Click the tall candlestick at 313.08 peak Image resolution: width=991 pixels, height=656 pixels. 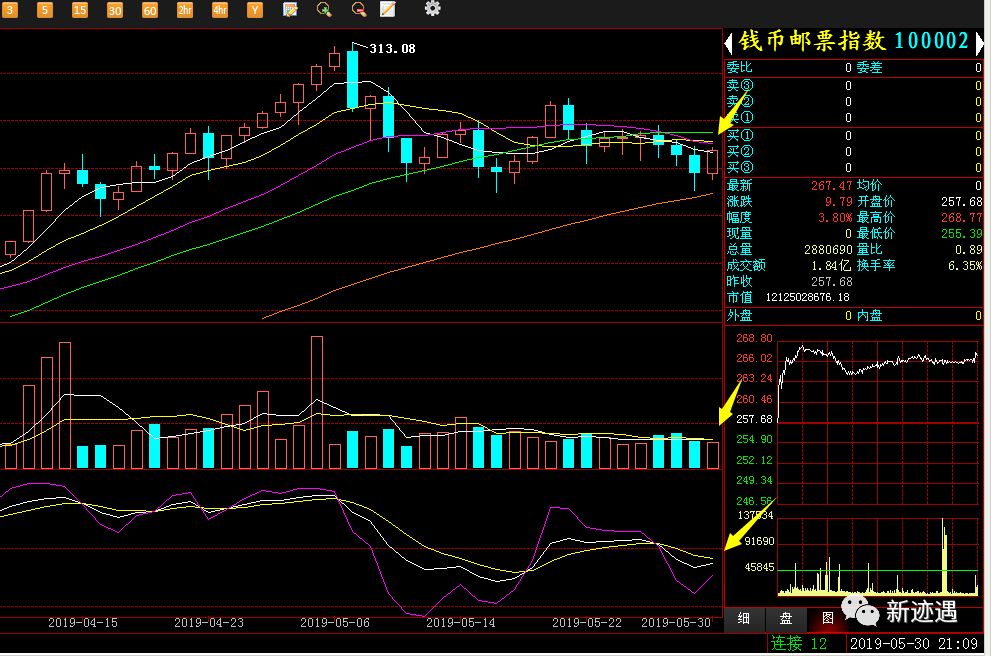click(x=352, y=79)
